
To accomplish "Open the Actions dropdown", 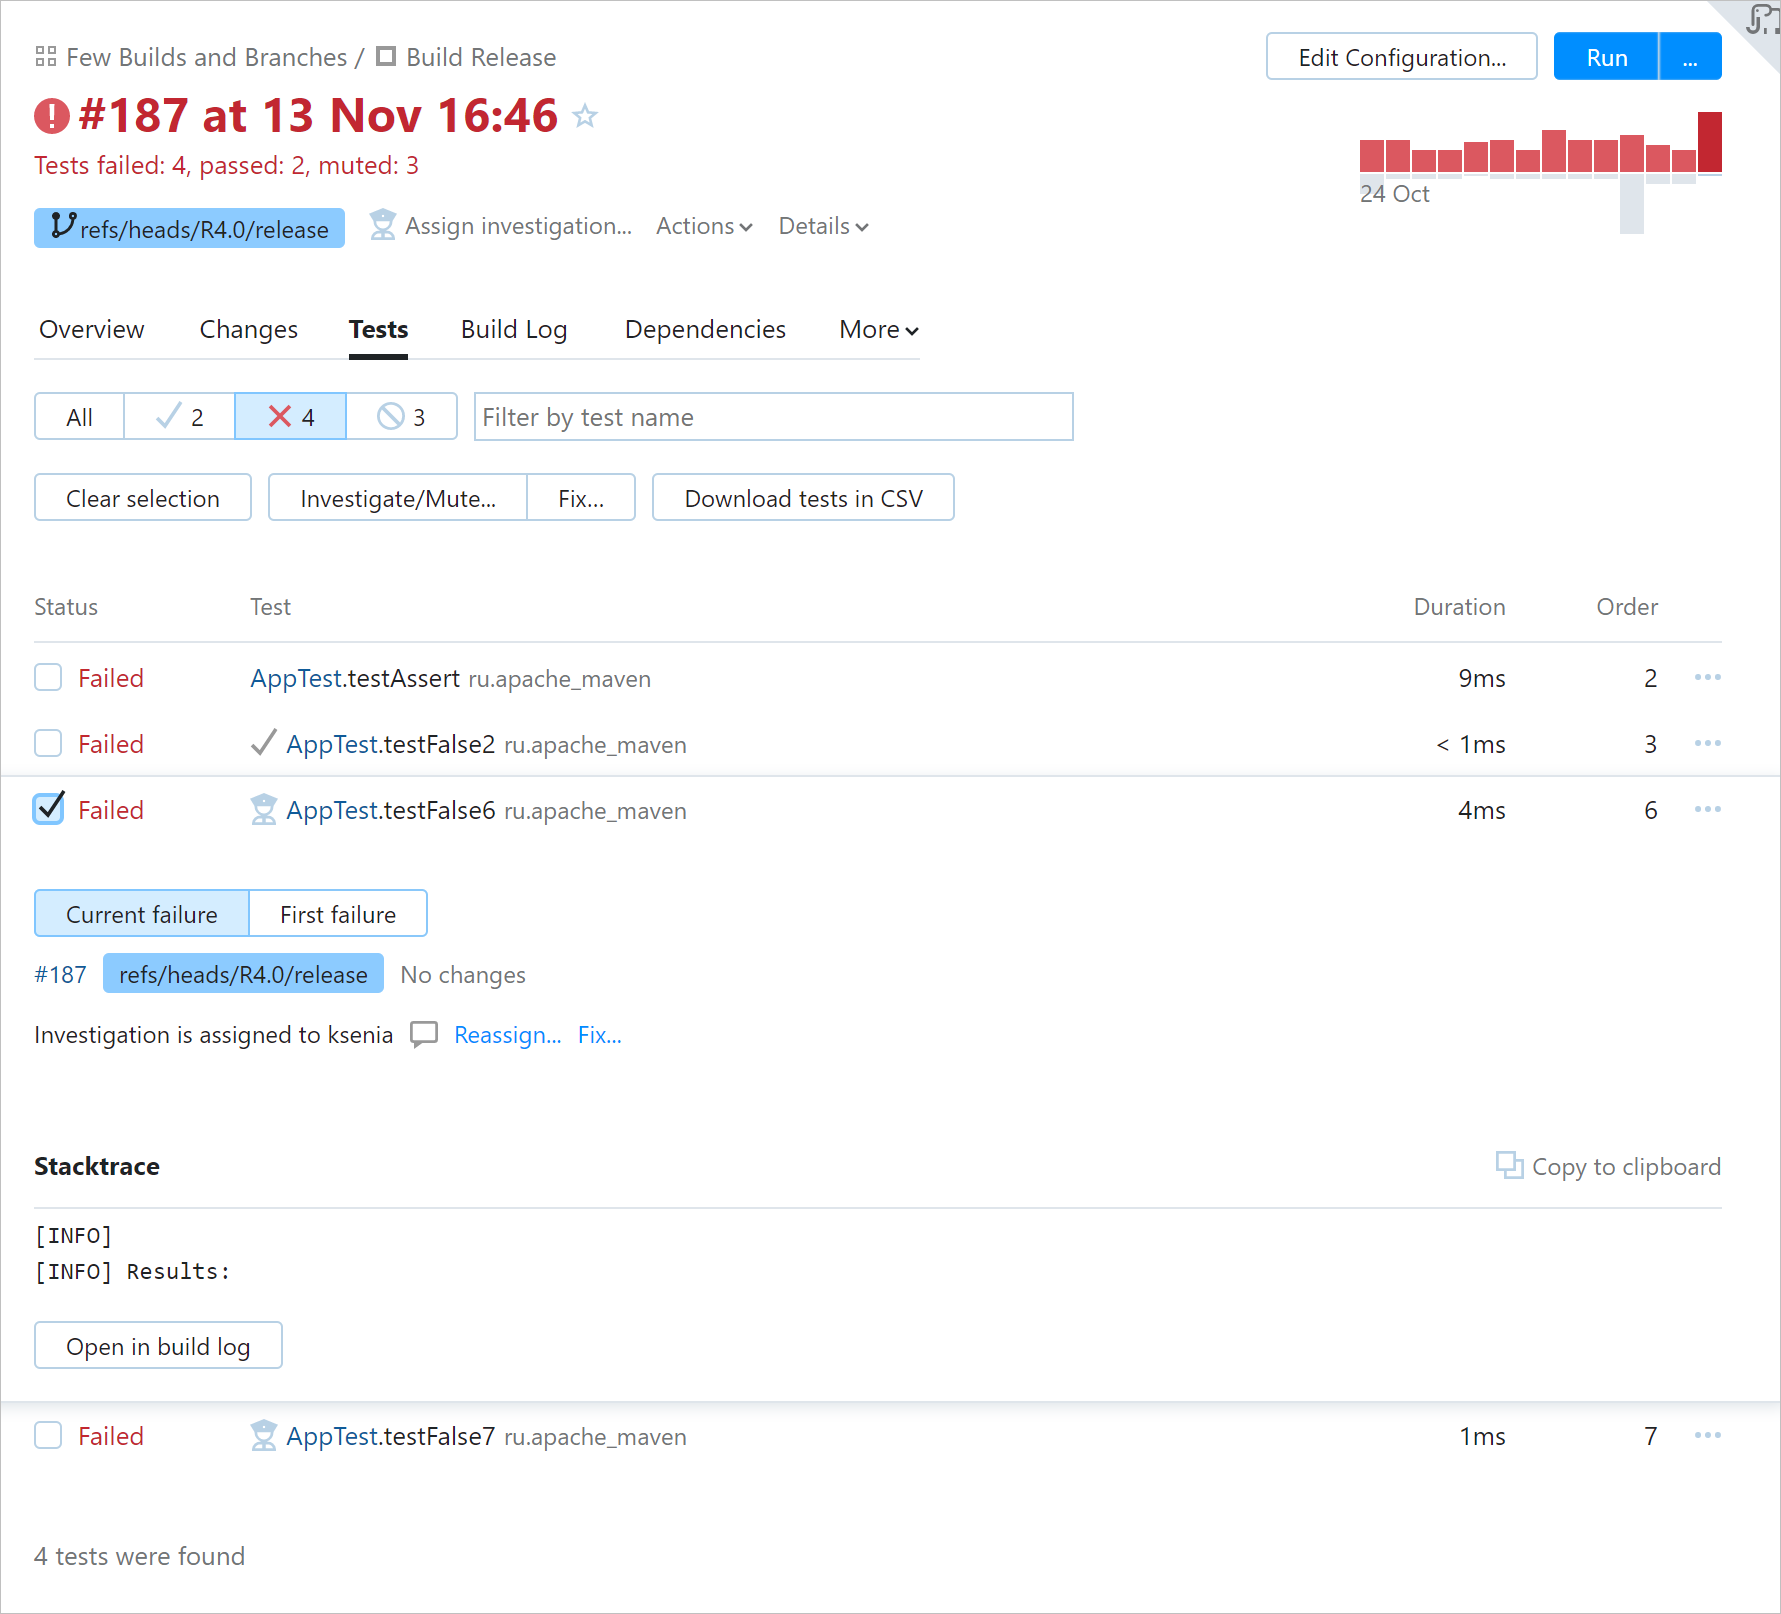I will 703,226.
